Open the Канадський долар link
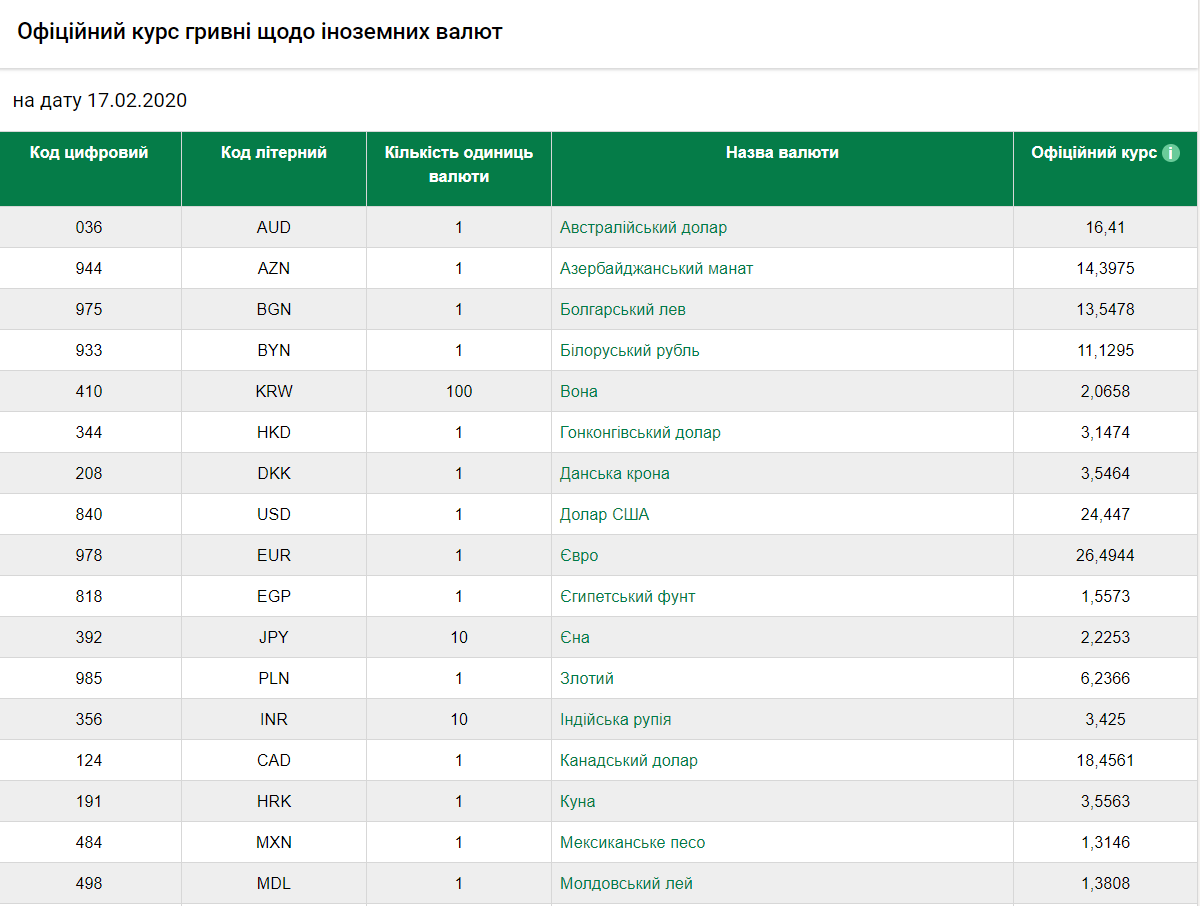 tap(628, 760)
